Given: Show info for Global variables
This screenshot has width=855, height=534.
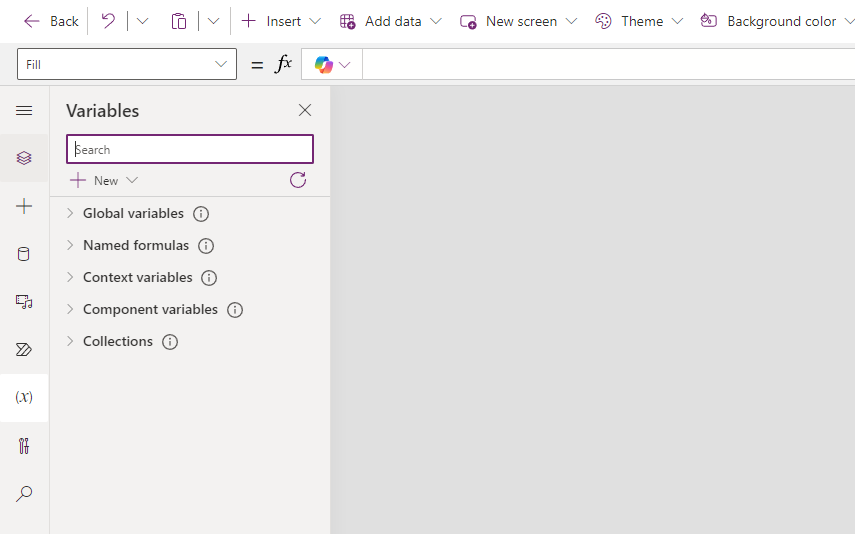Looking at the screenshot, I should pos(201,214).
